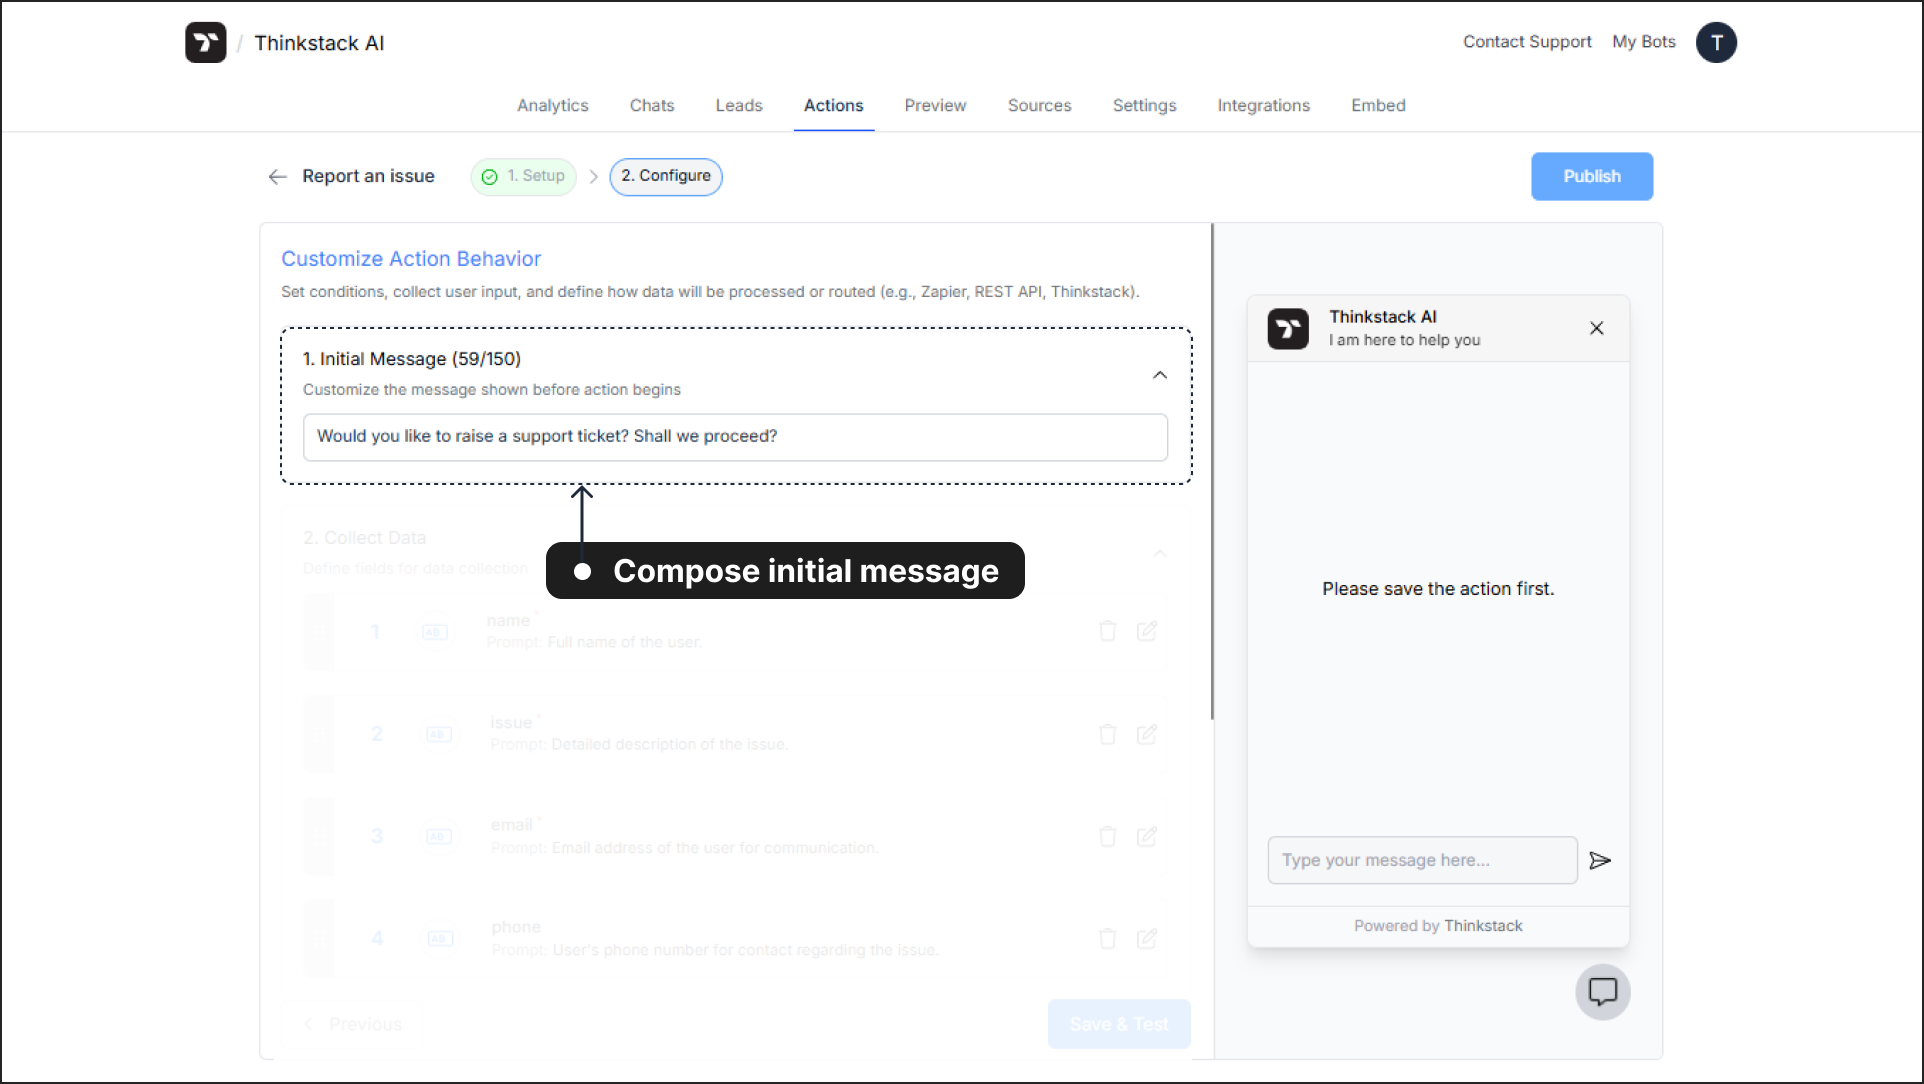Click the phone field label text
Screen dimensions: 1924x1084
point(515,927)
